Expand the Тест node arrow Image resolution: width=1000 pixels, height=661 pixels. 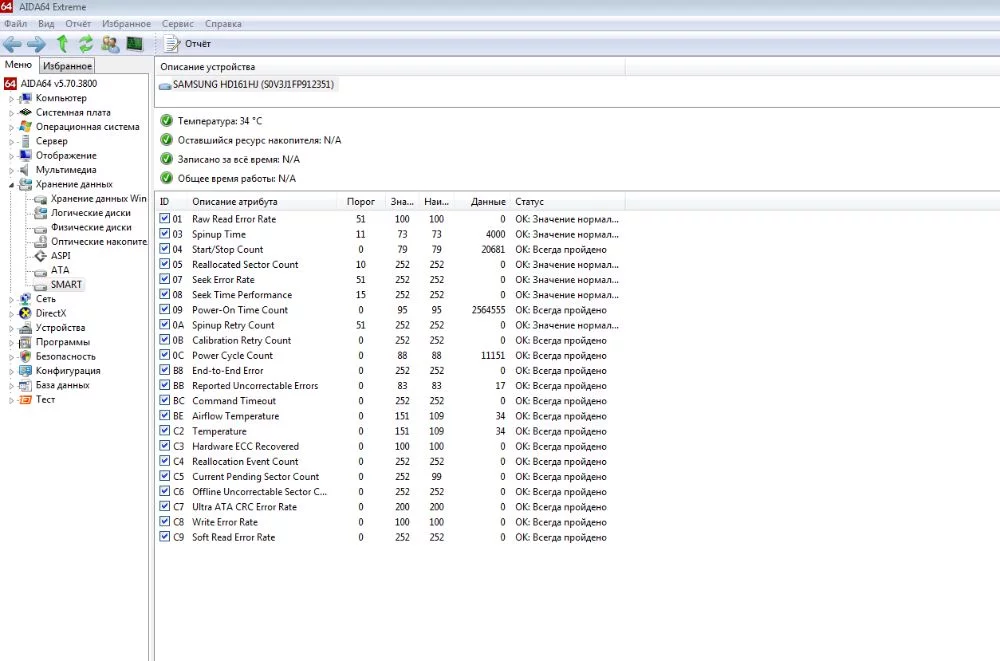coord(11,400)
